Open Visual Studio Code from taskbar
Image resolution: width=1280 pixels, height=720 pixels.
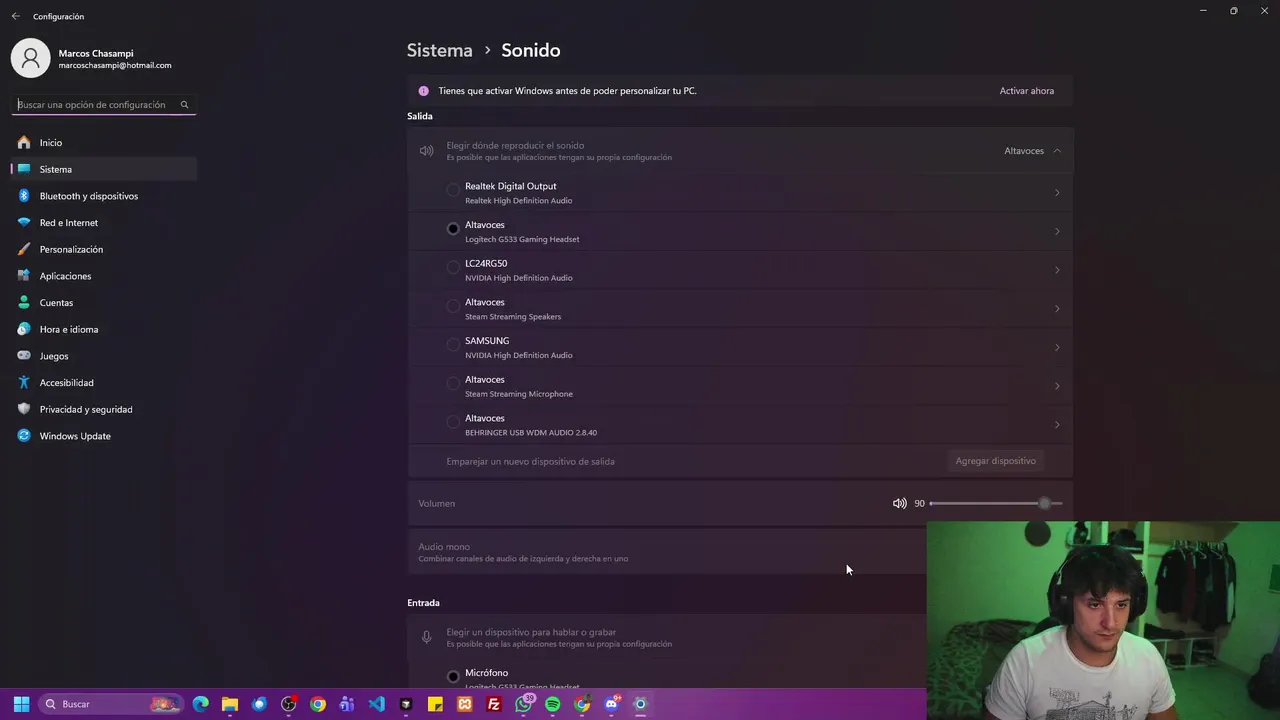tap(376, 704)
